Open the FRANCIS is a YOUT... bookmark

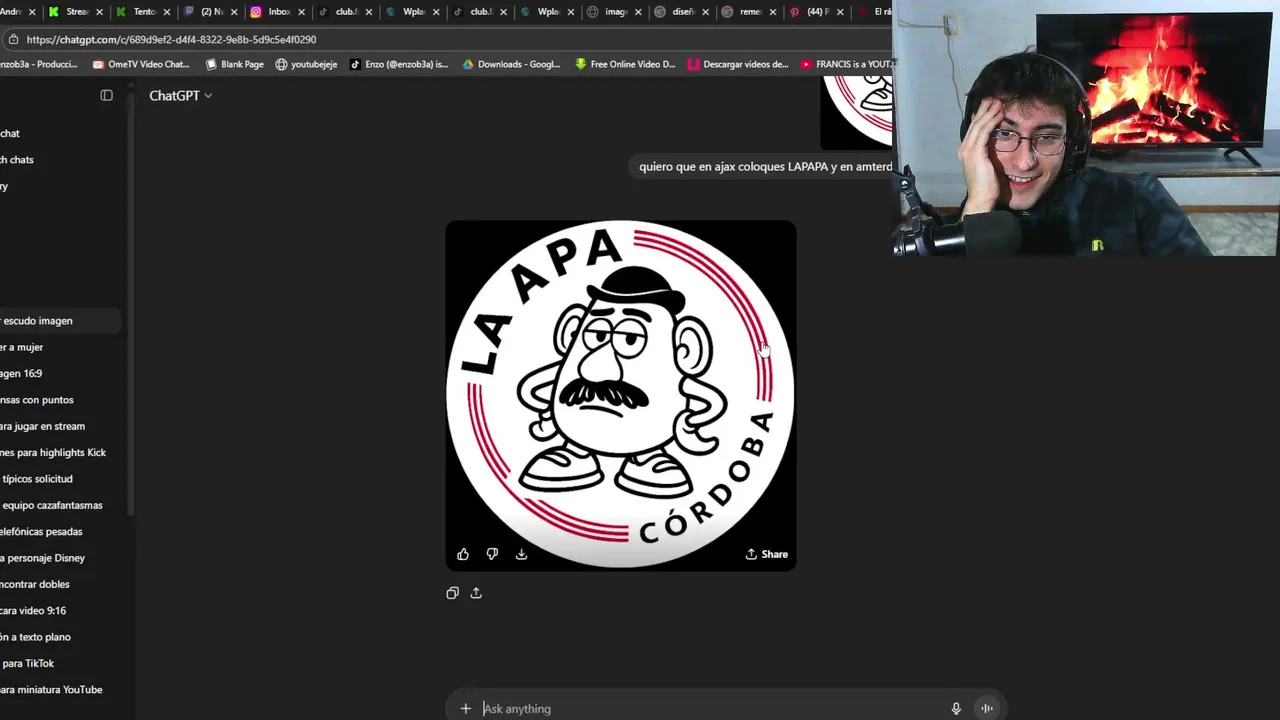[846, 64]
